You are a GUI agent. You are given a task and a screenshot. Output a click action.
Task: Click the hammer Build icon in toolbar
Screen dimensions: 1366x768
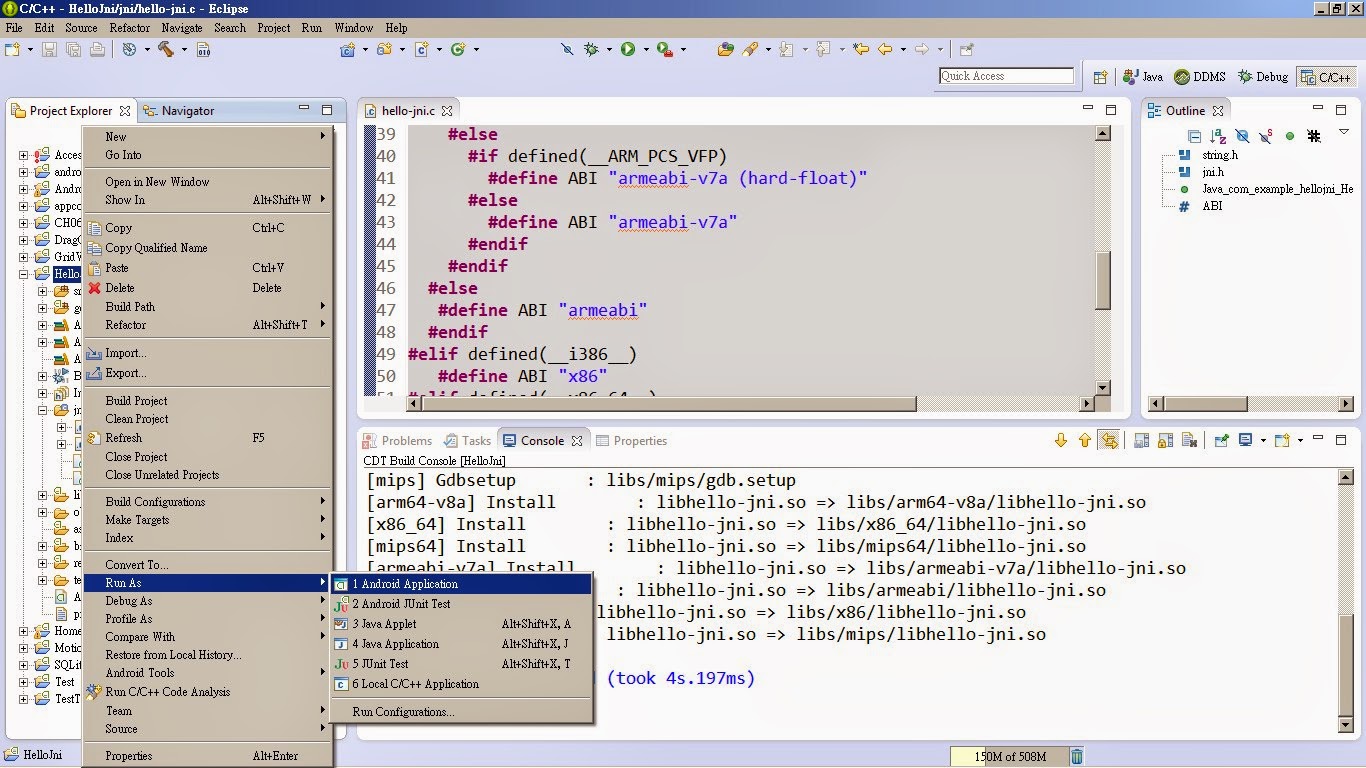(x=165, y=49)
